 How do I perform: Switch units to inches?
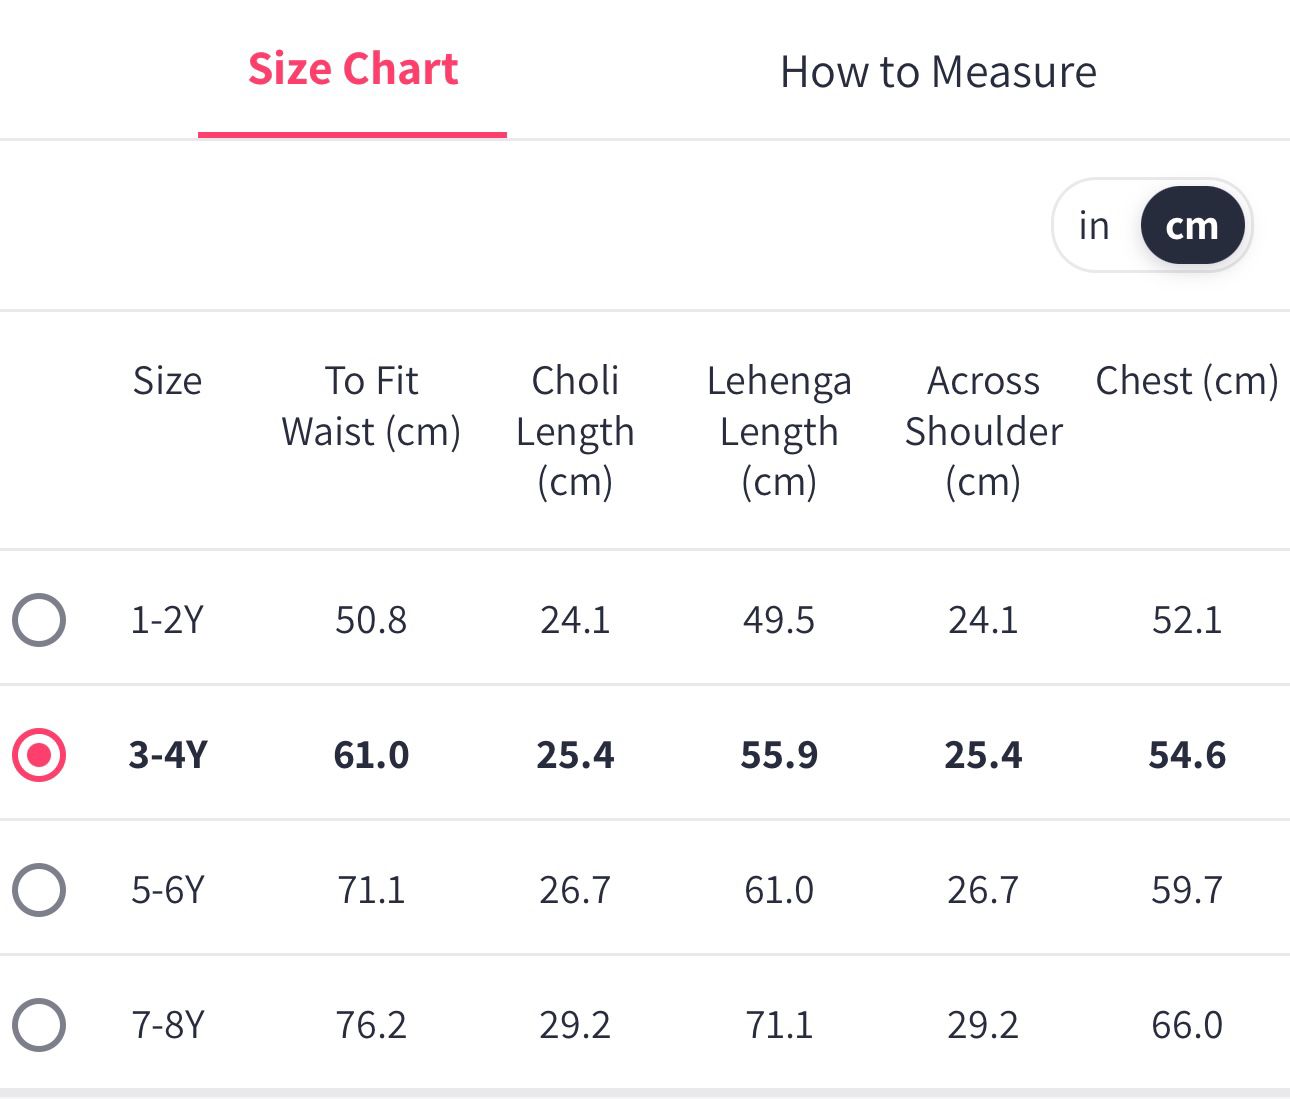click(x=1094, y=226)
